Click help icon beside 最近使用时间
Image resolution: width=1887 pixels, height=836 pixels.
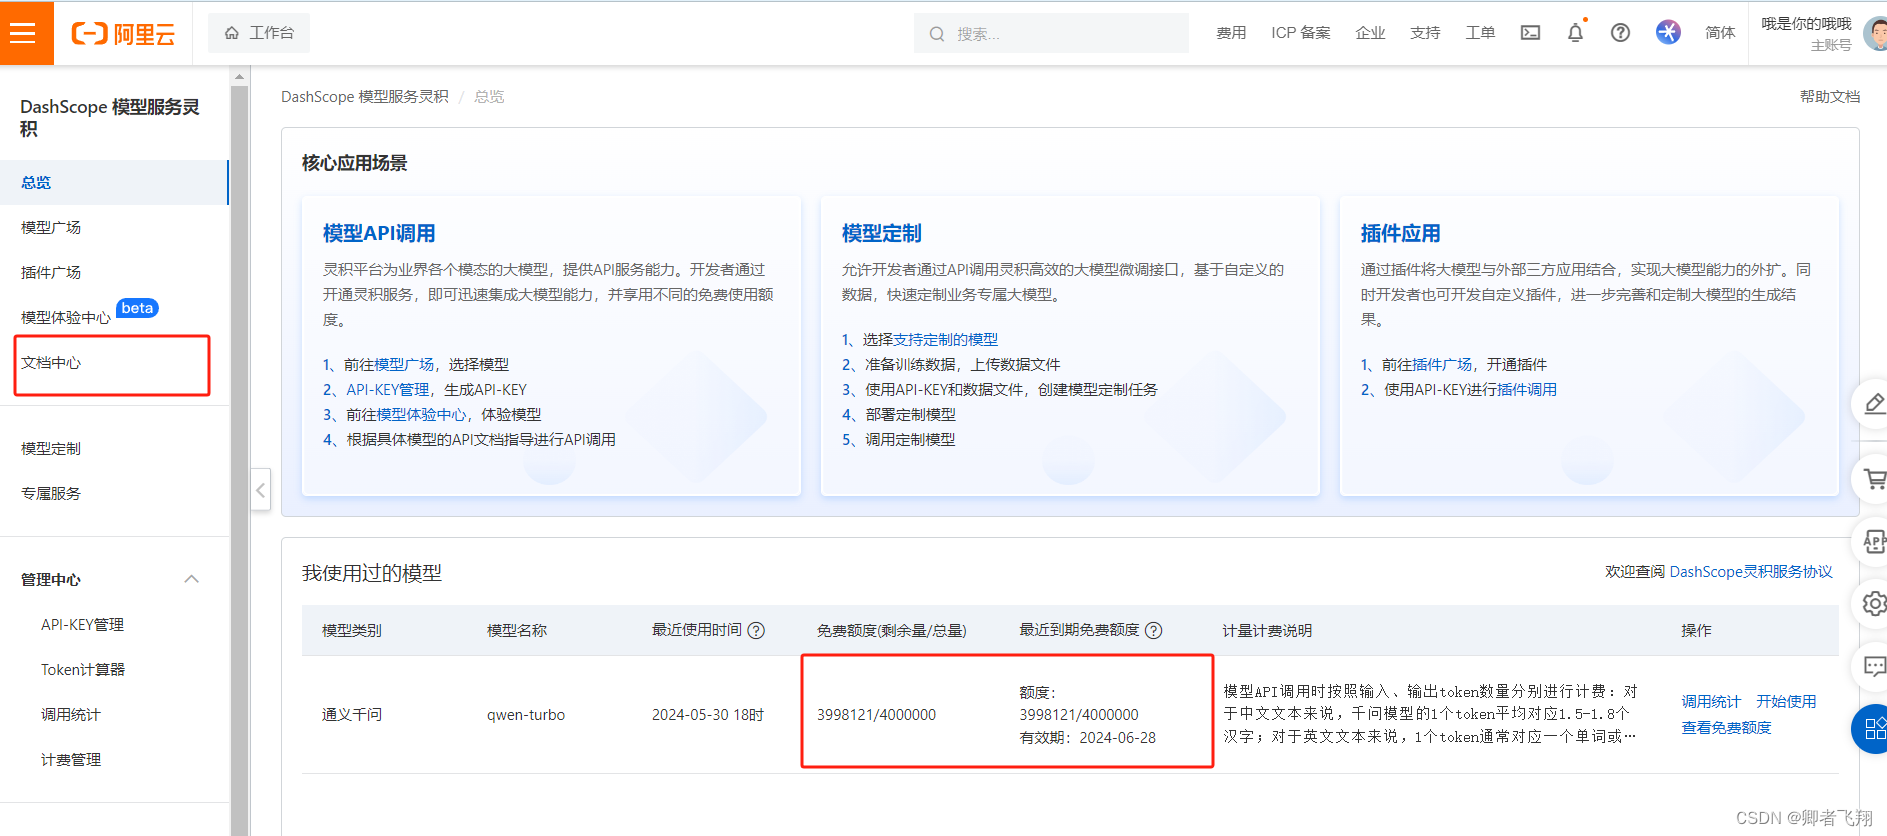756,630
